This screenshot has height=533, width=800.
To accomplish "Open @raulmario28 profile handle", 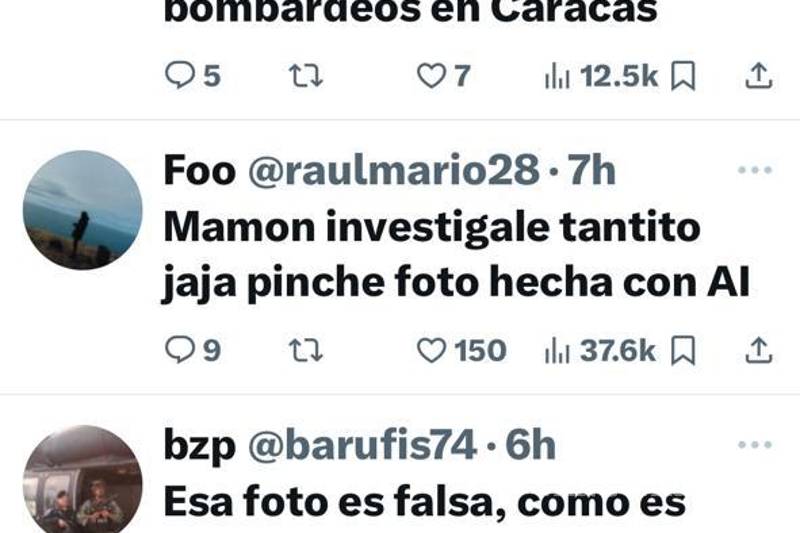I will click(x=394, y=170).
